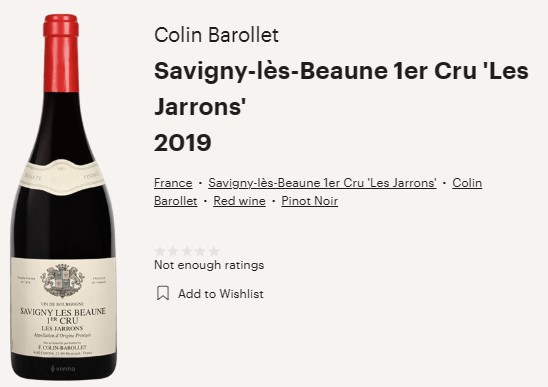Click the red capsule on bottle top
The width and height of the screenshot is (548, 387).
point(61,53)
